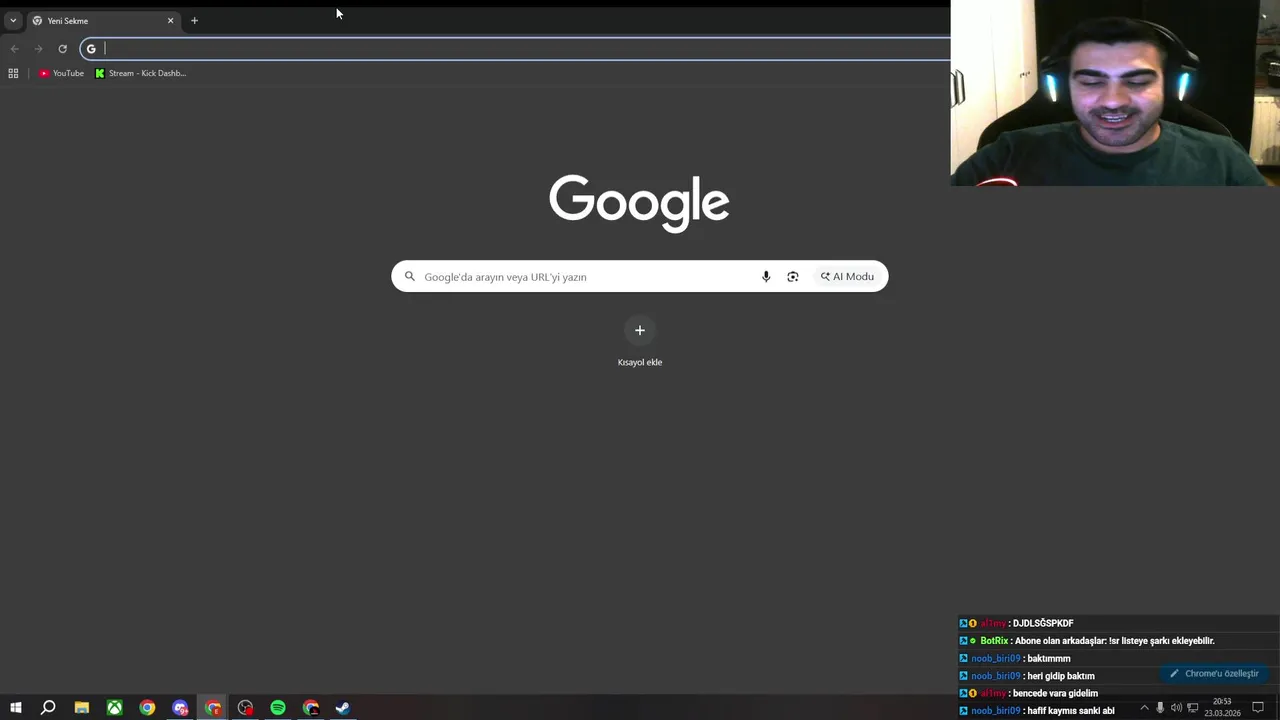Open first Chrome icon in taskbar
1280x720 pixels.
tap(147, 708)
